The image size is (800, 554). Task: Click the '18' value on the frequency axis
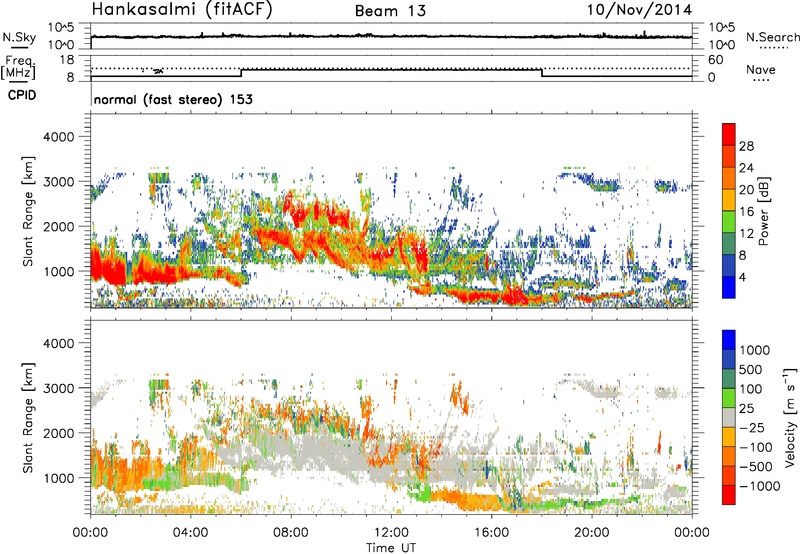67,60
